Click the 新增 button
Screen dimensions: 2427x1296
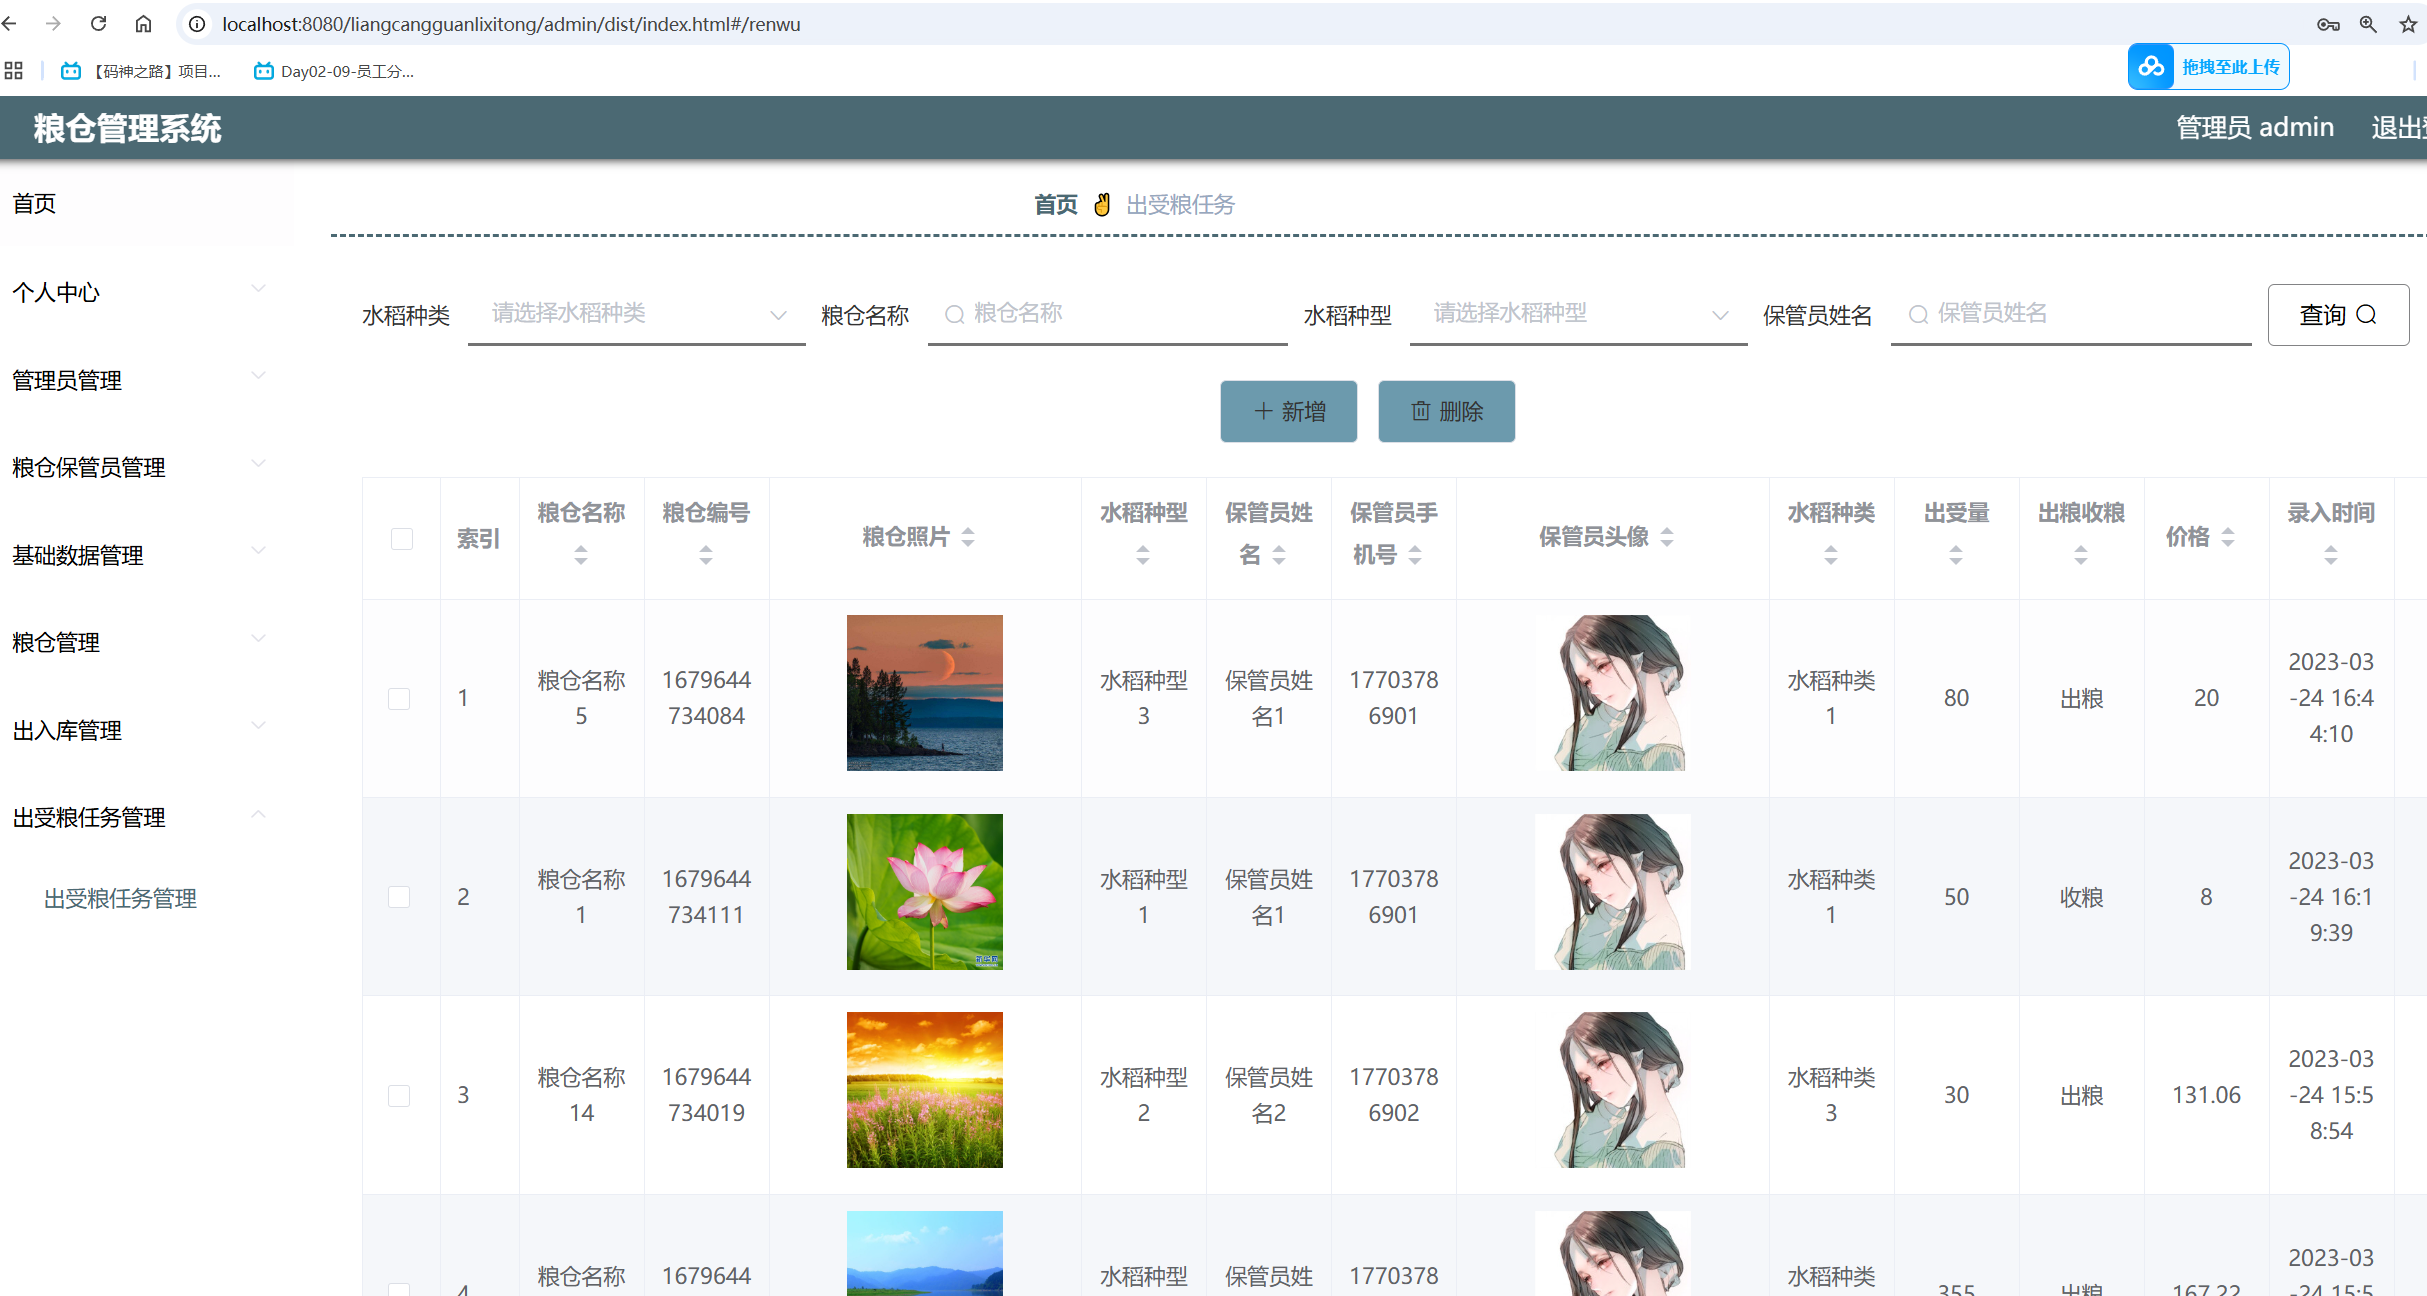(1288, 411)
